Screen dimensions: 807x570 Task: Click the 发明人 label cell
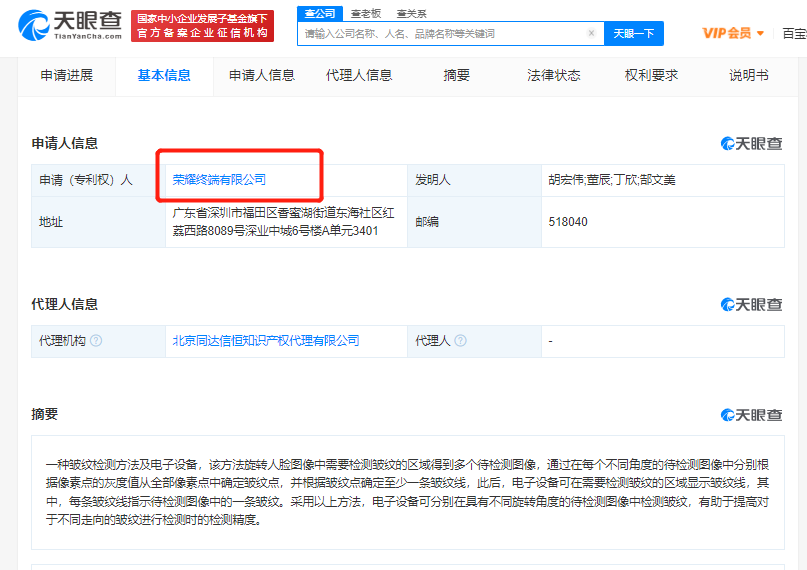(x=474, y=180)
